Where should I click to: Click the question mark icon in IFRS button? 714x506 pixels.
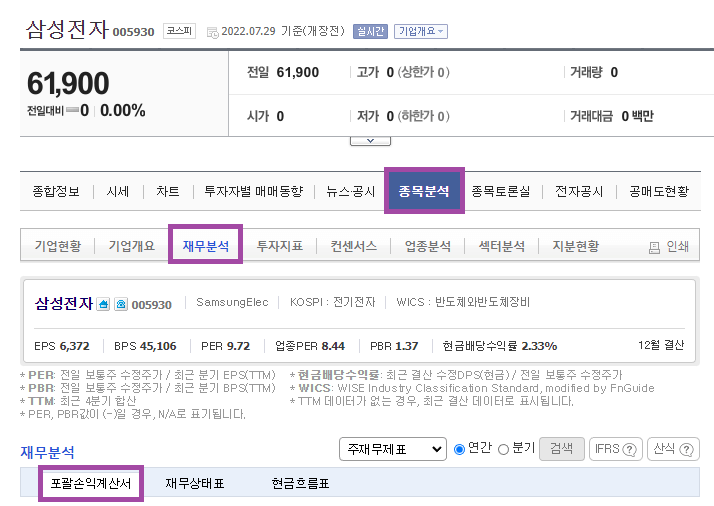pos(629,450)
